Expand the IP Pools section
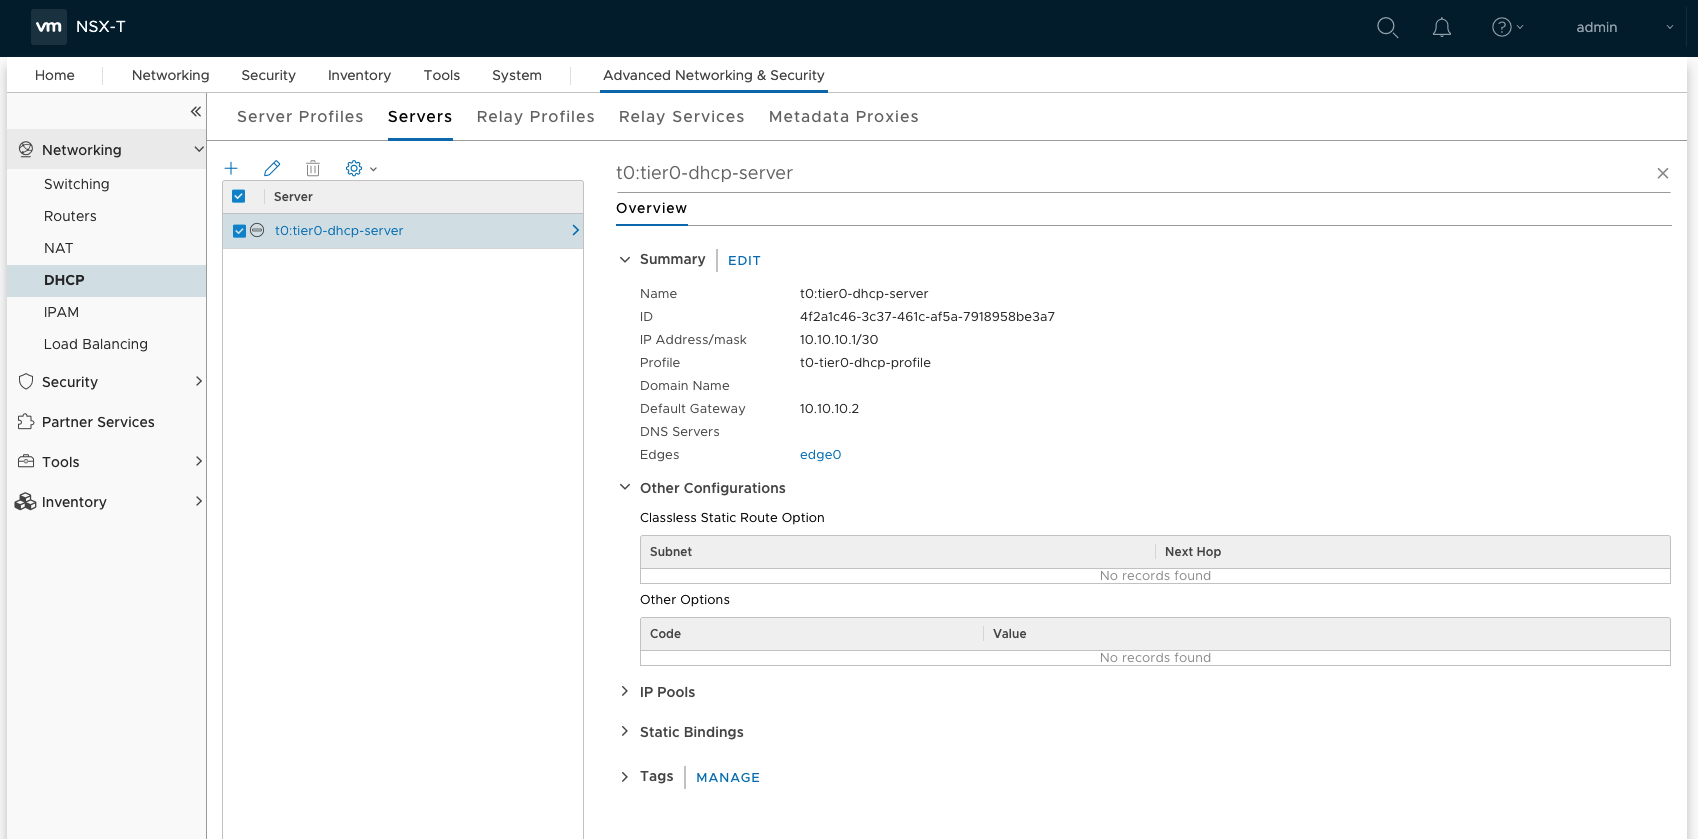The width and height of the screenshot is (1698, 839). point(667,692)
